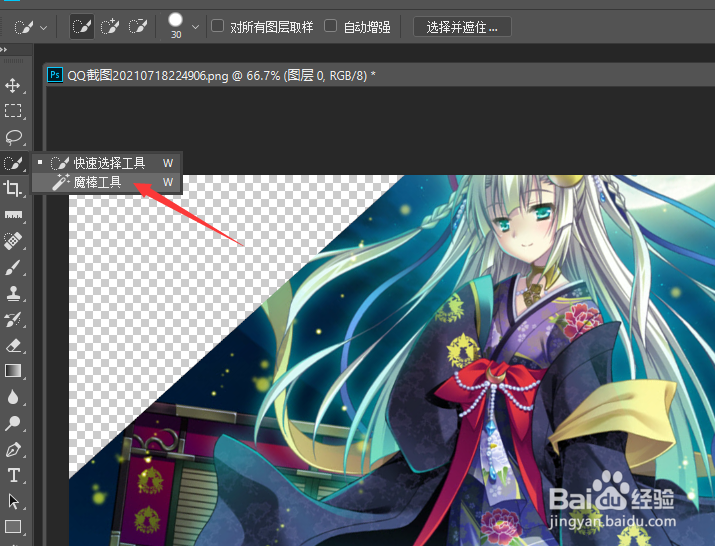Viewport: 715px width, 546px height.
Task: Select the Eraser tool
Action: pyautogui.click(x=13, y=345)
